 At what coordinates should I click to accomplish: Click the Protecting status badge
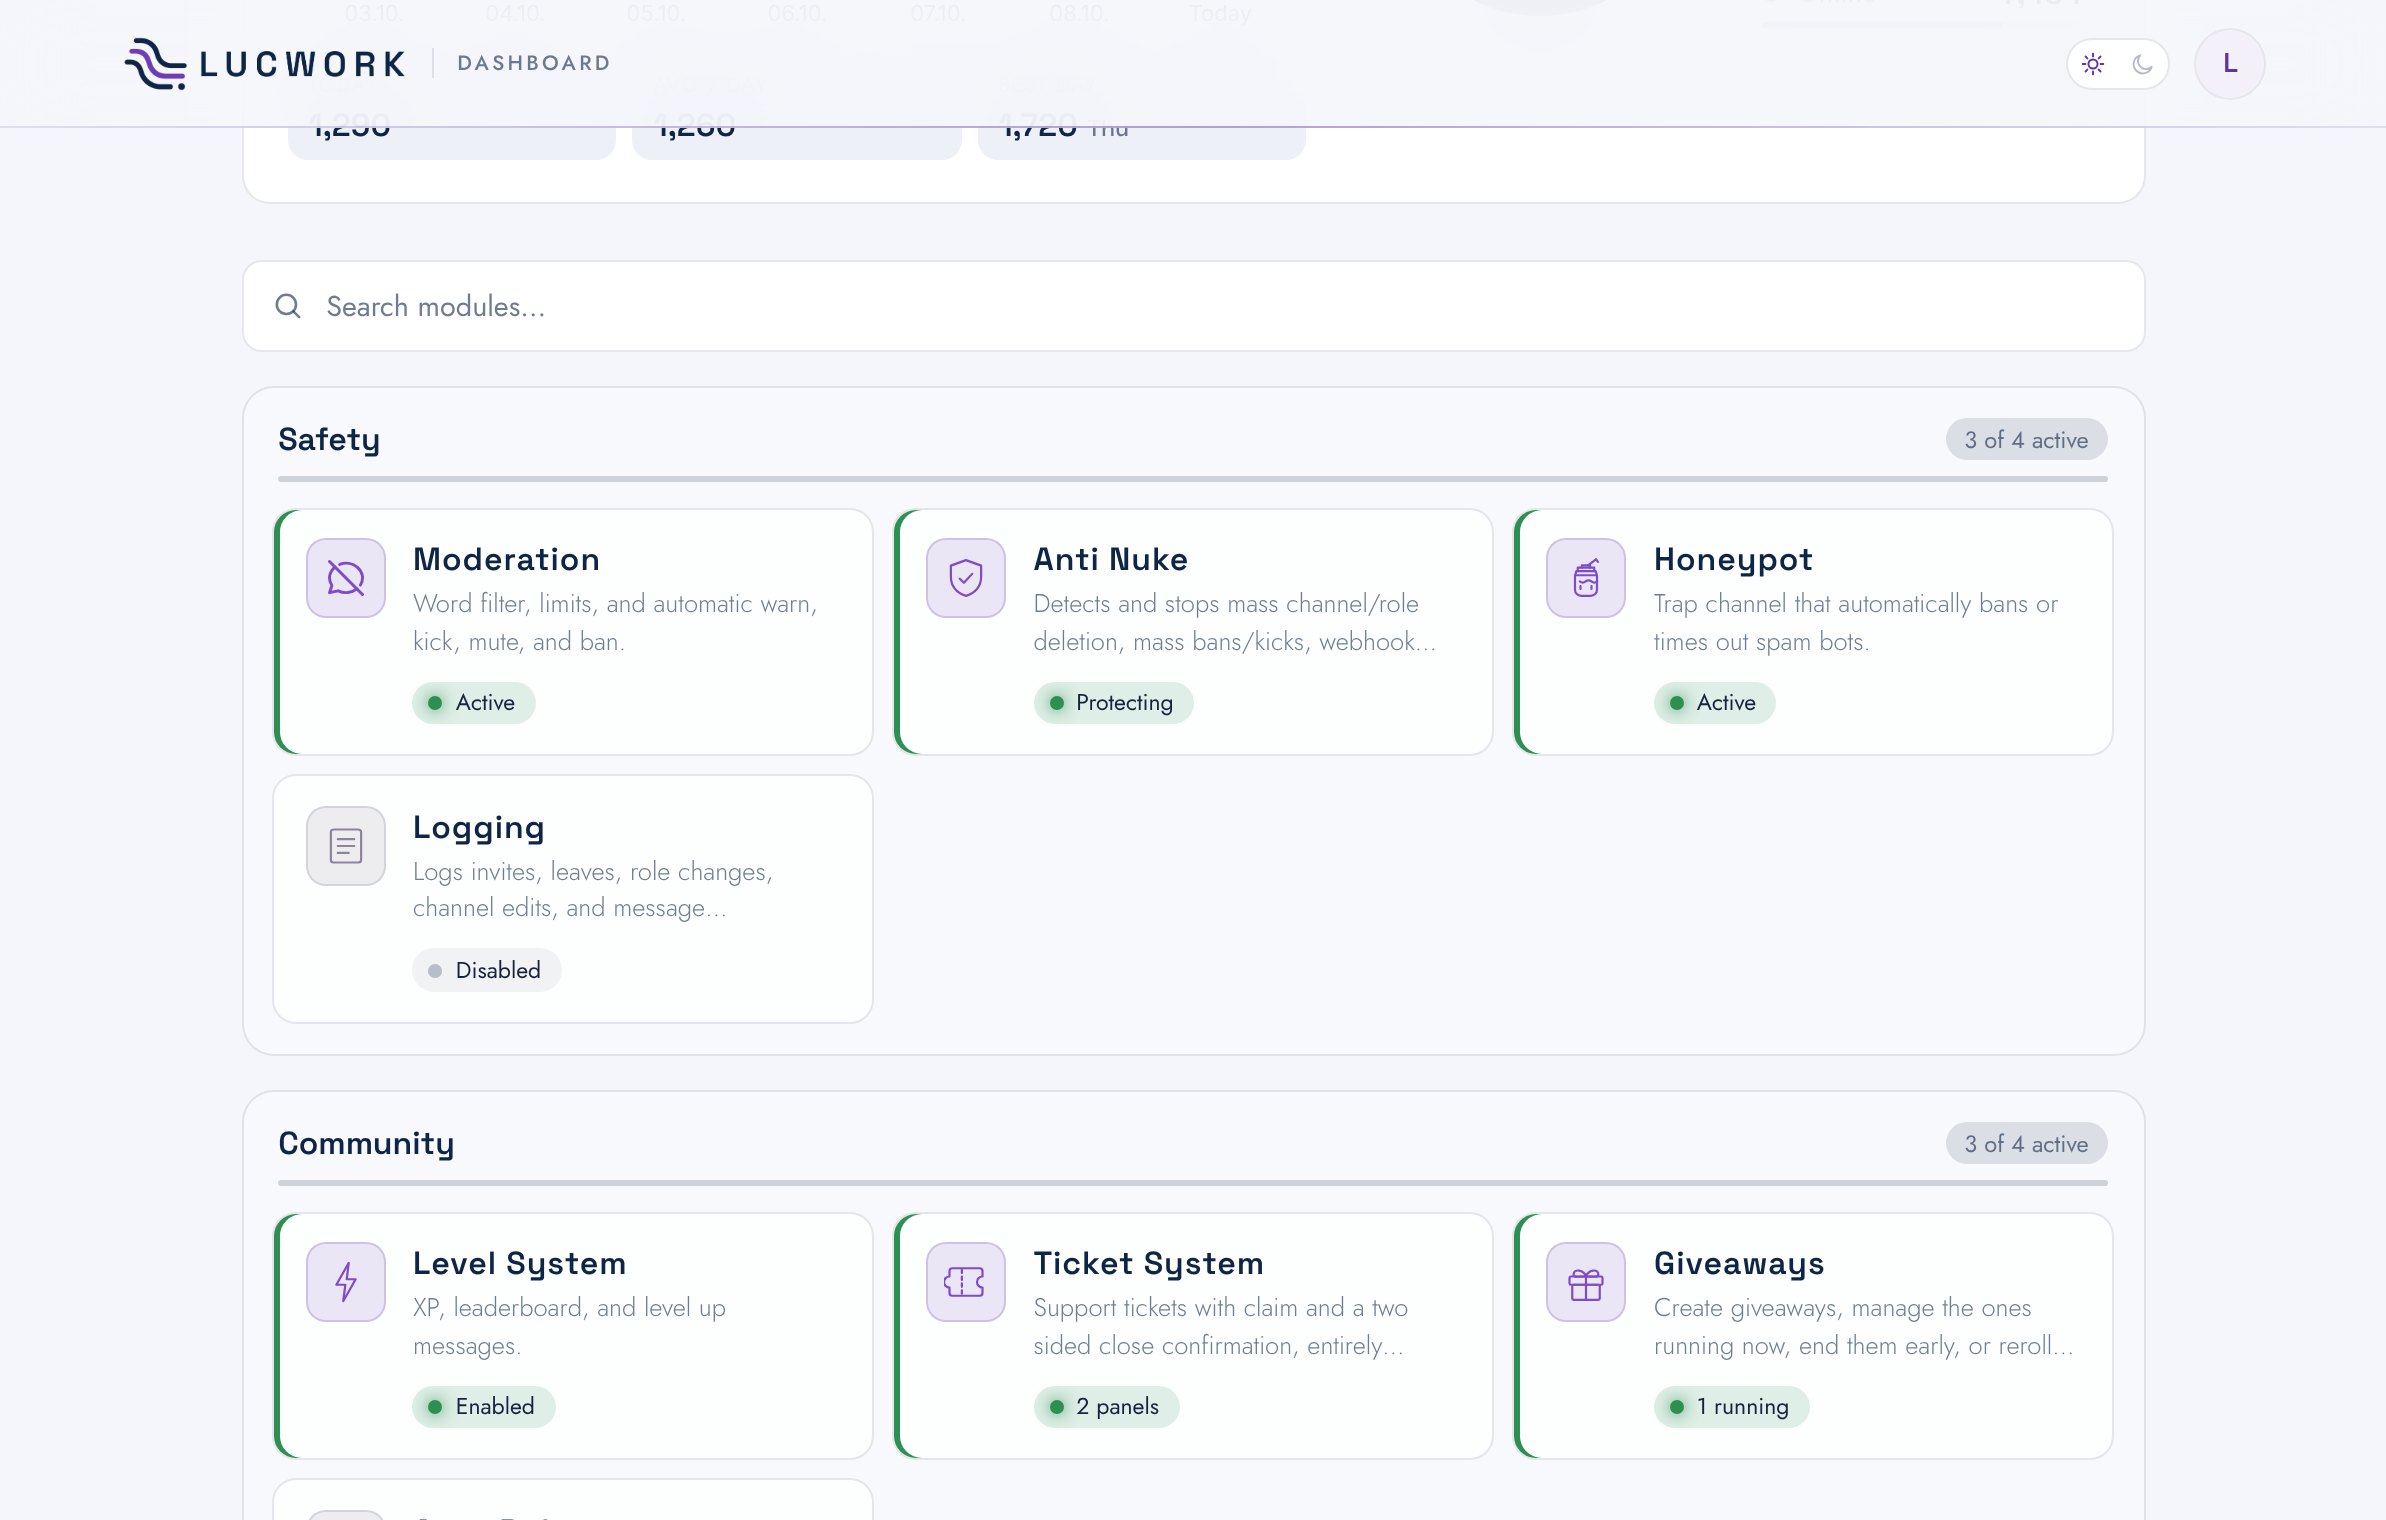[1113, 703]
